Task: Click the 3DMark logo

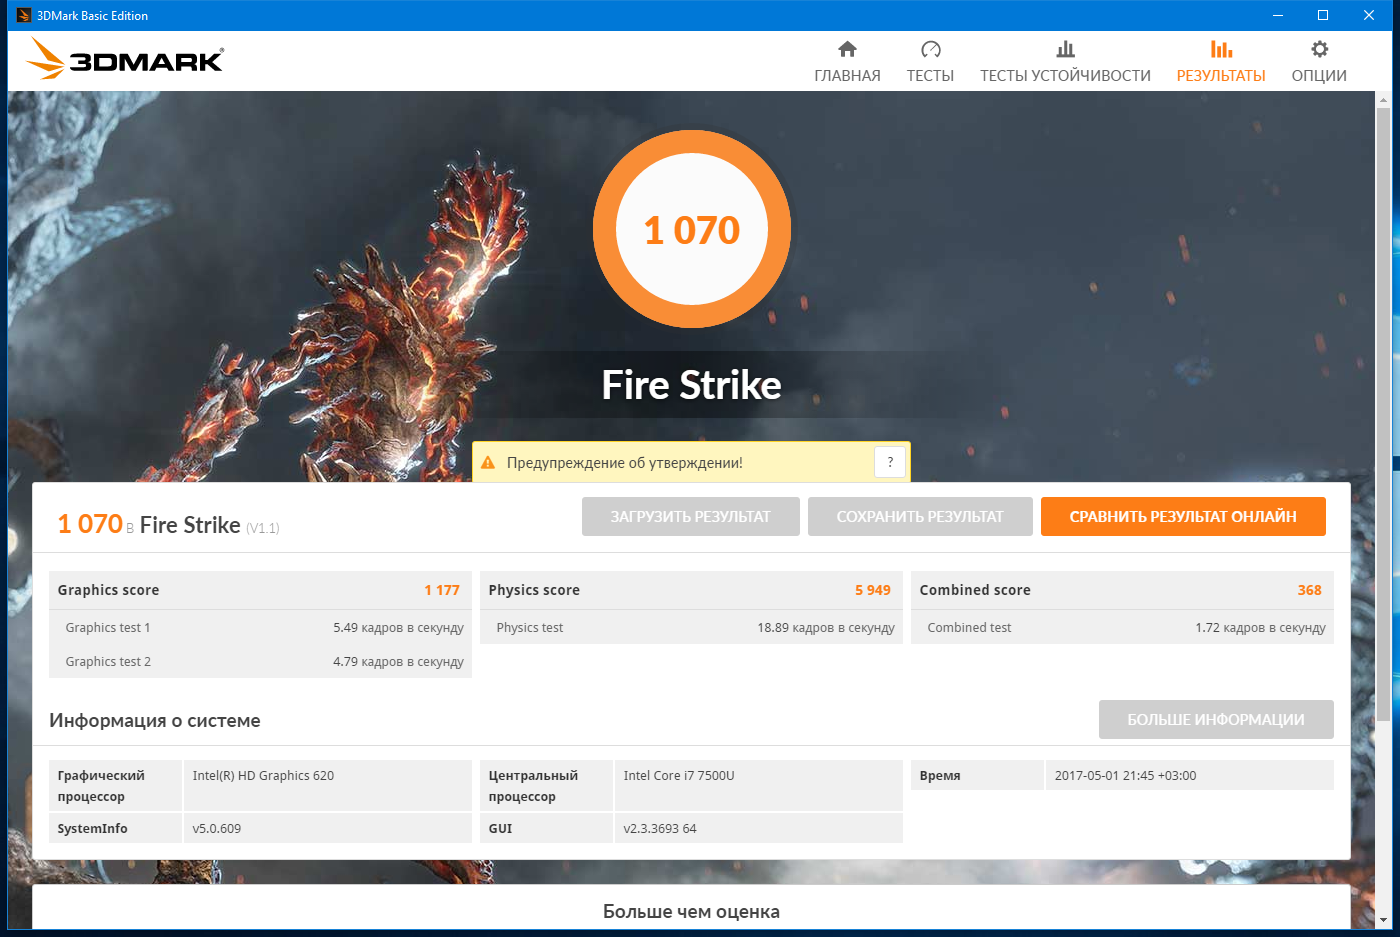Action: [x=125, y=59]
